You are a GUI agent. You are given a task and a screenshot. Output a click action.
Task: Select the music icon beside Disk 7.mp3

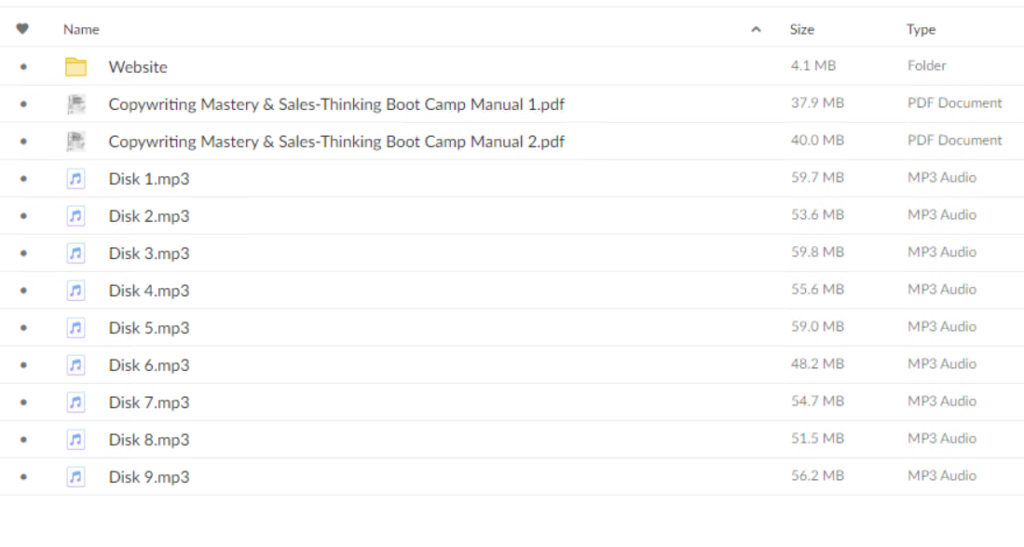tap(76, 401)
